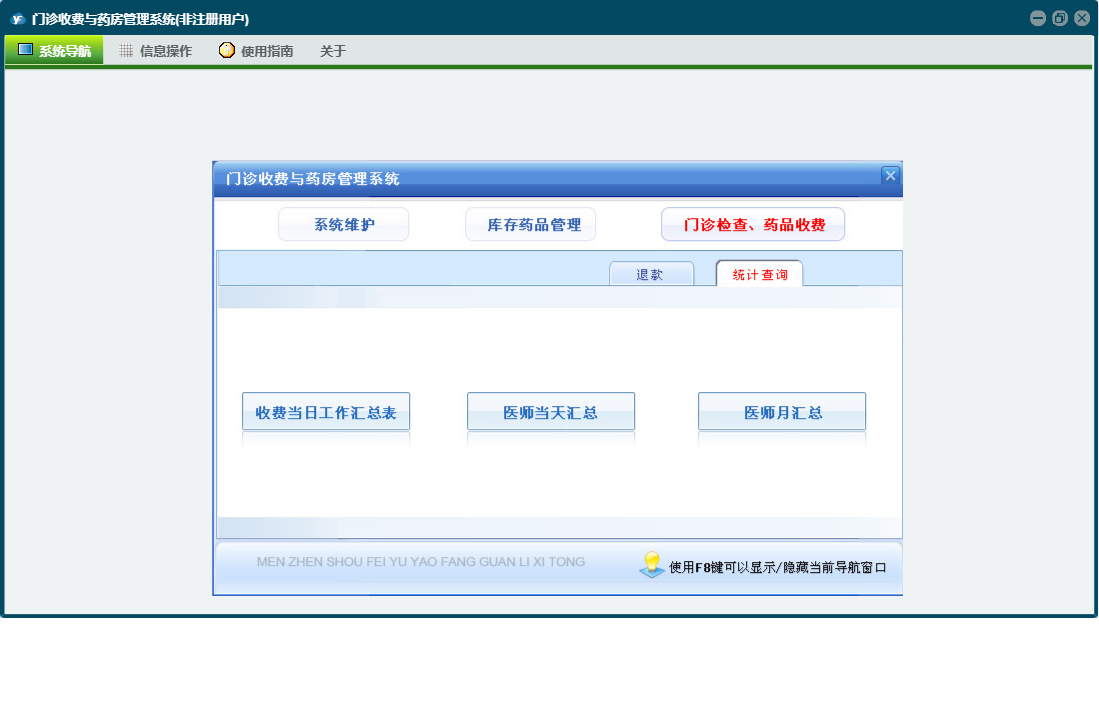Open the 医师当天汇总 report

pyautogui.click(x=551, y=412)
